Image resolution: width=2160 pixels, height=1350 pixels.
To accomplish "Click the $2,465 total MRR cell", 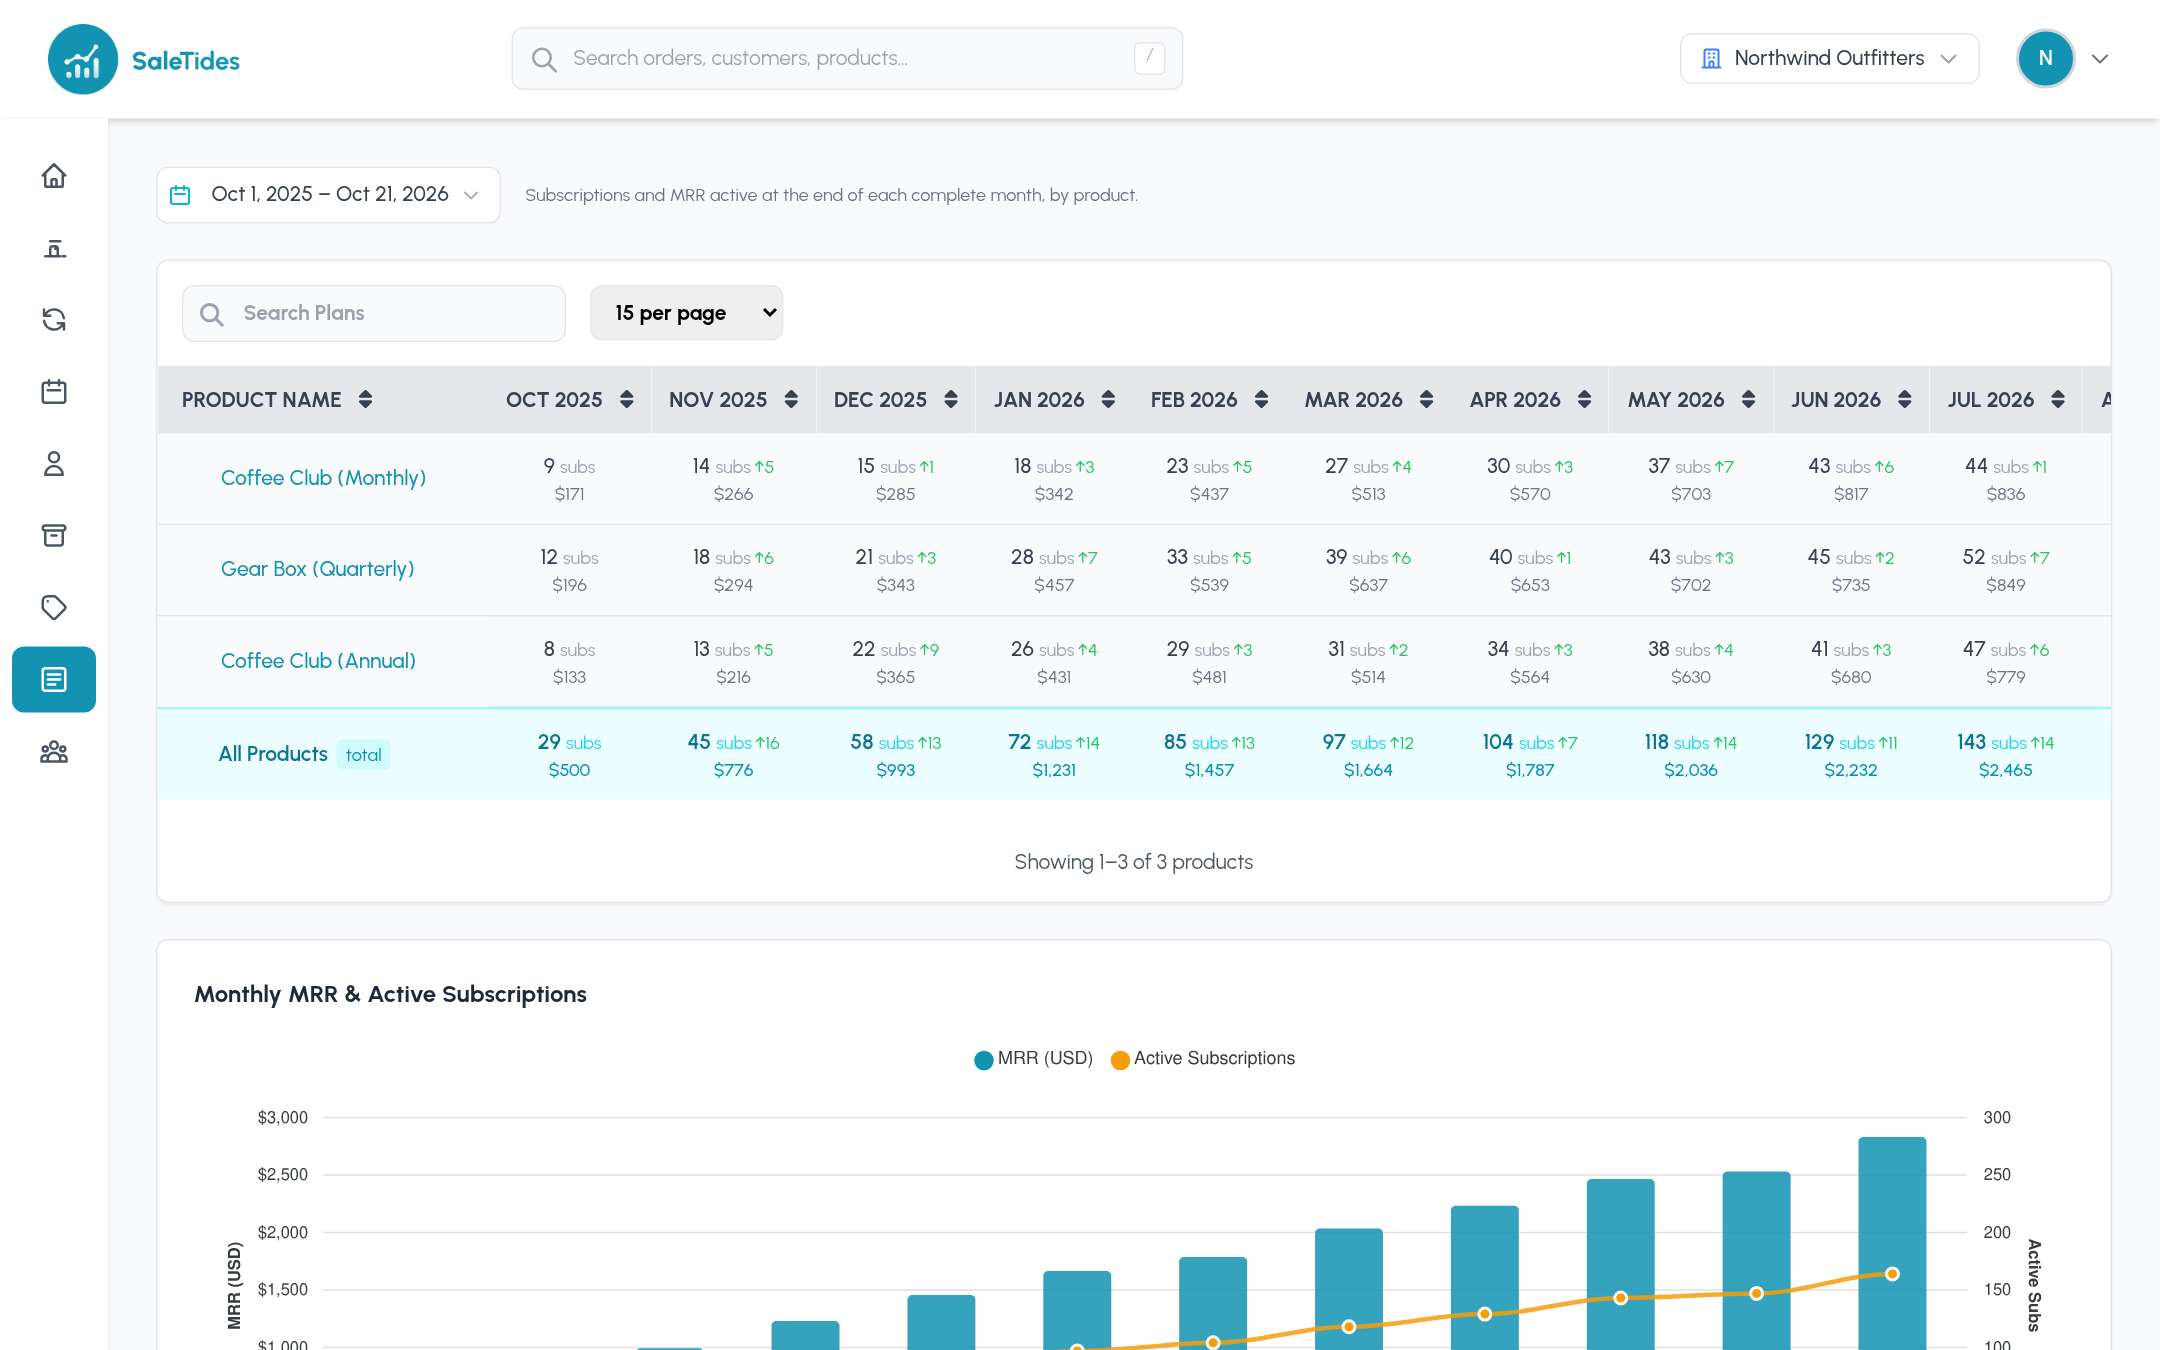I will (x=2005, y=770).
